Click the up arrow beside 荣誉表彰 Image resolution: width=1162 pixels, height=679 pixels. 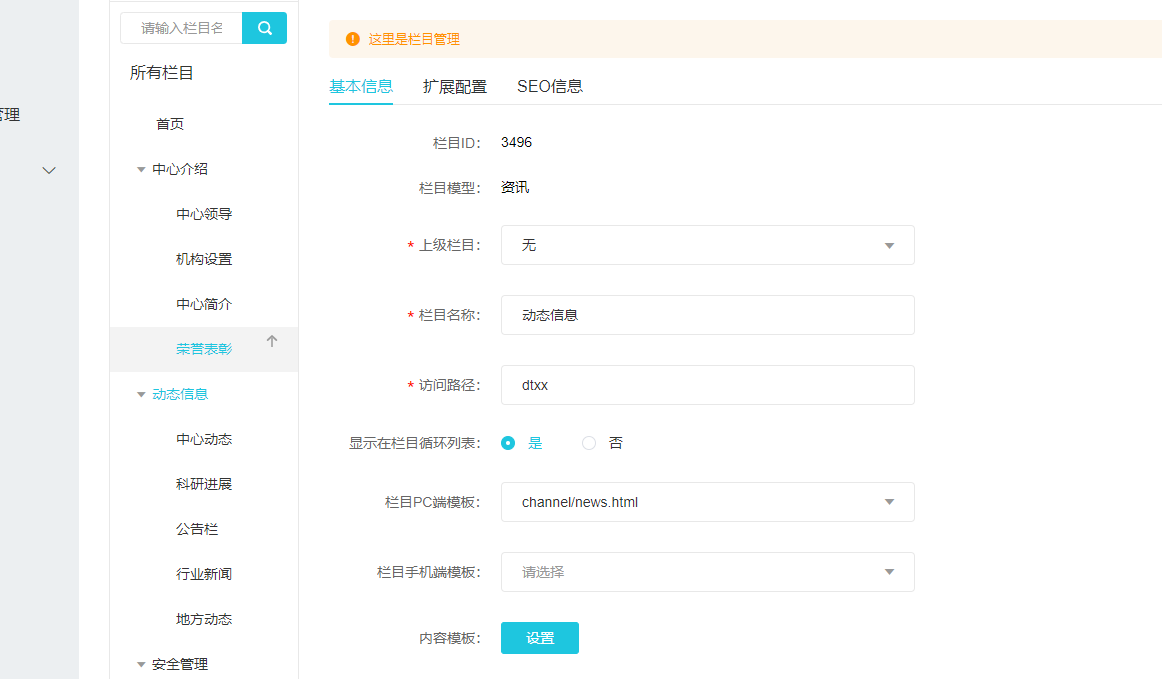click(x=272, y=341)
